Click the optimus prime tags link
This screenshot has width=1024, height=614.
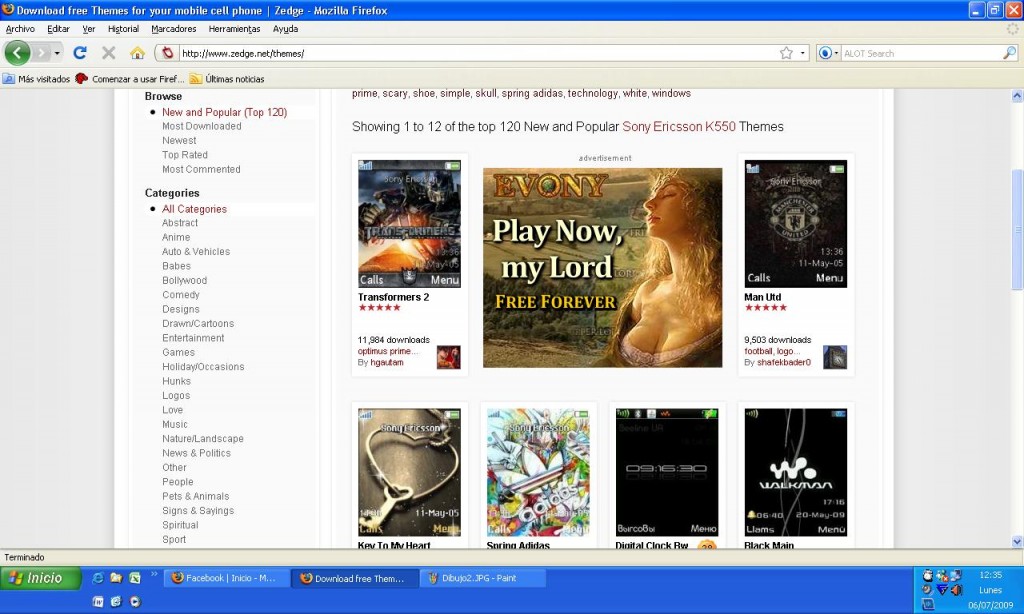click(387, 351)
